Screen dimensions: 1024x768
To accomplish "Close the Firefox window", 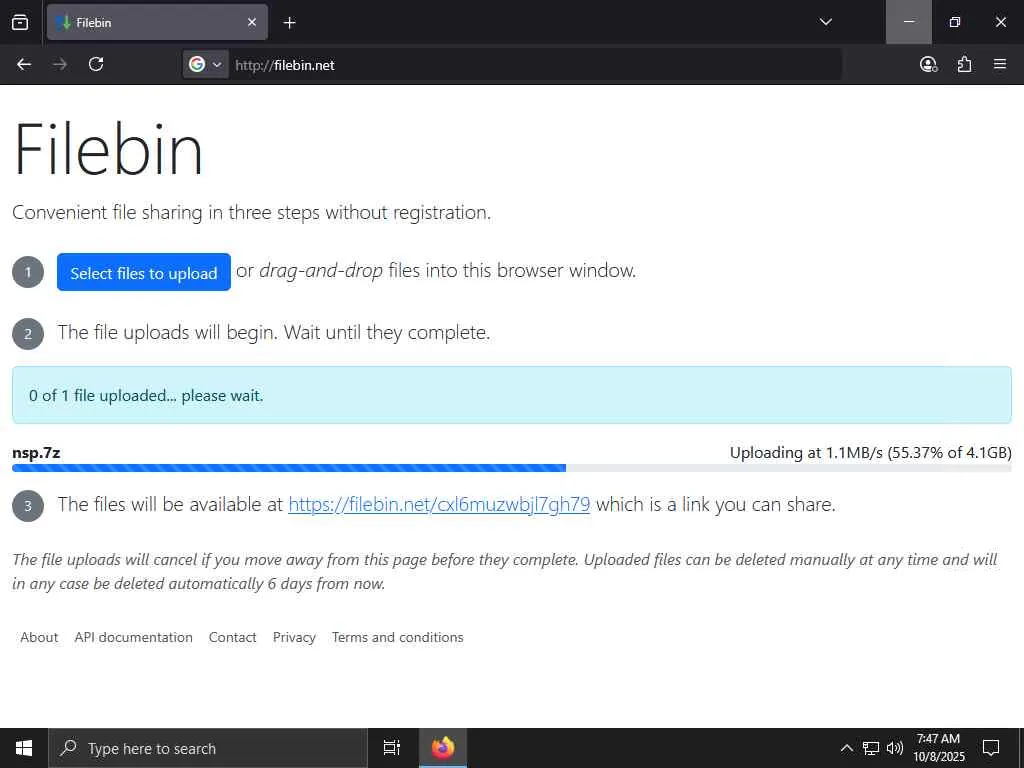I will (1000, 22).
